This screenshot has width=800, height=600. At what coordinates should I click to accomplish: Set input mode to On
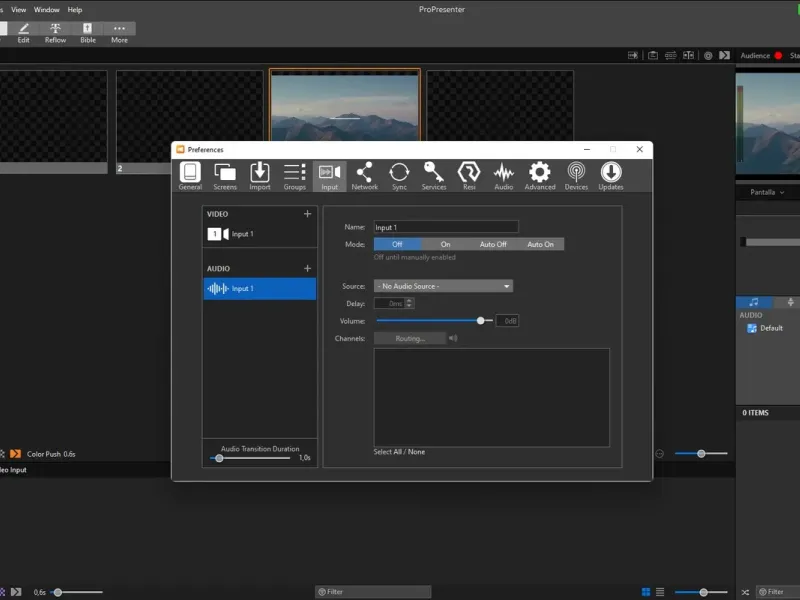coord(445,244)
